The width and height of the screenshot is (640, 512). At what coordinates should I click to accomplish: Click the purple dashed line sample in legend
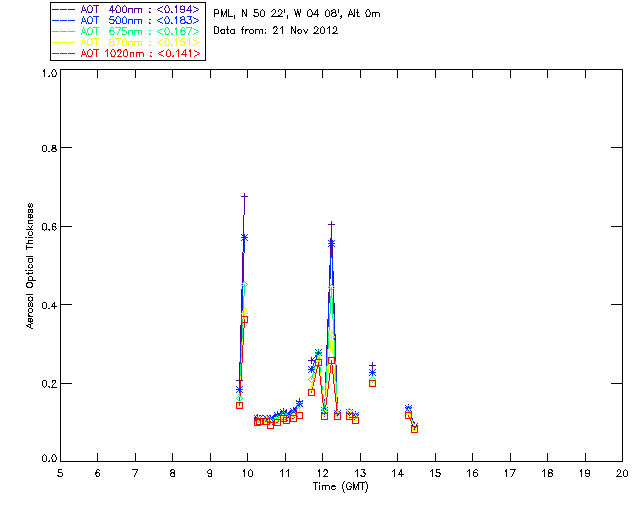coord(64,9)
